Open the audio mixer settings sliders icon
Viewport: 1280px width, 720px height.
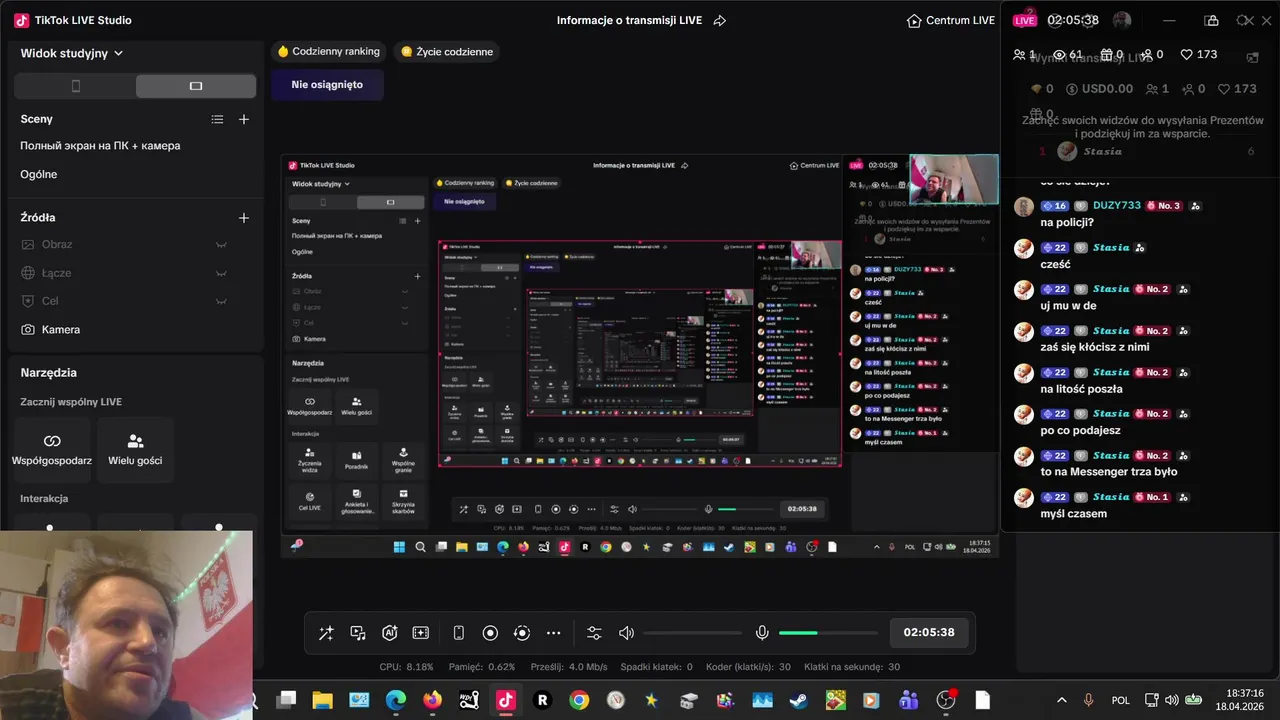[x=594, y=633]
